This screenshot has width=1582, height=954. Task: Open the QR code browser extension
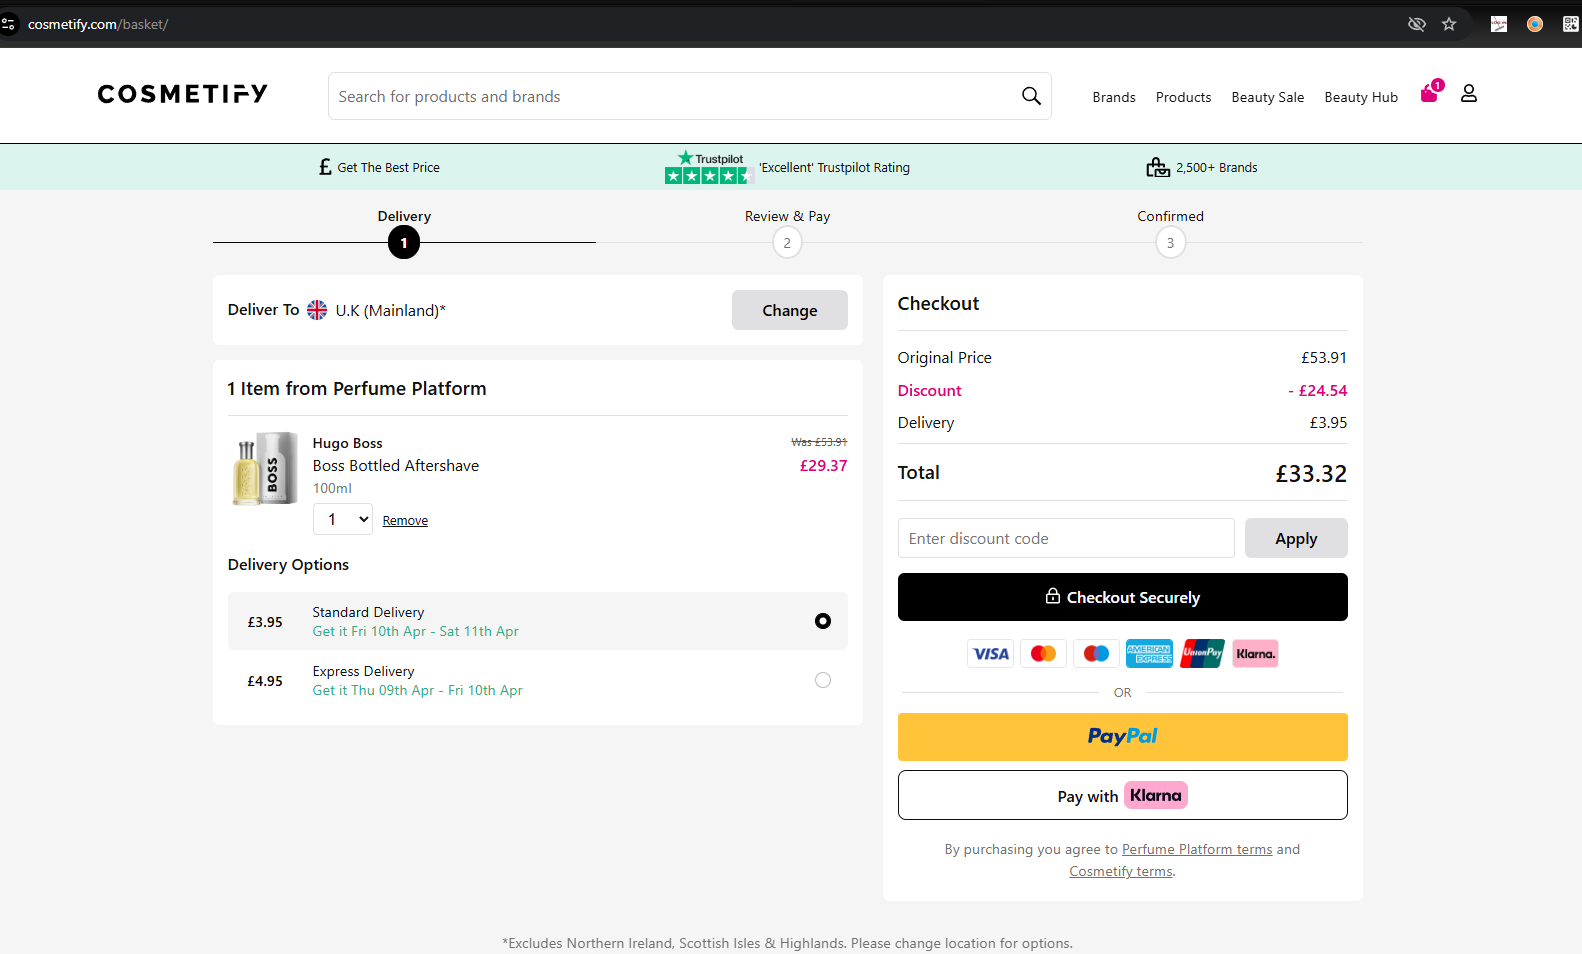(1571, 24)
